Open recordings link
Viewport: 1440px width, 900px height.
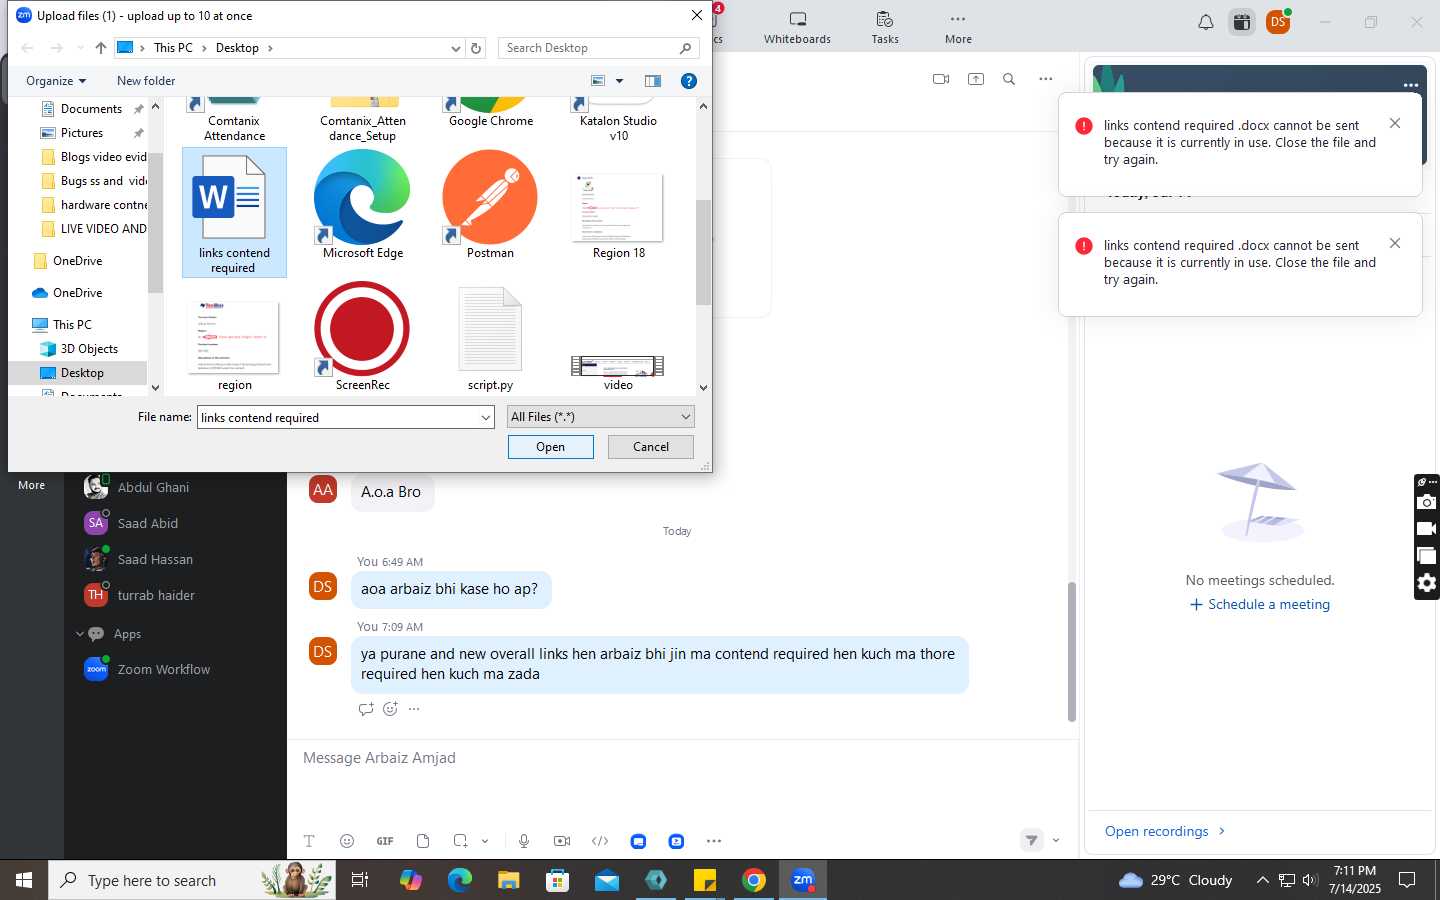click(x=1165, y=831)
